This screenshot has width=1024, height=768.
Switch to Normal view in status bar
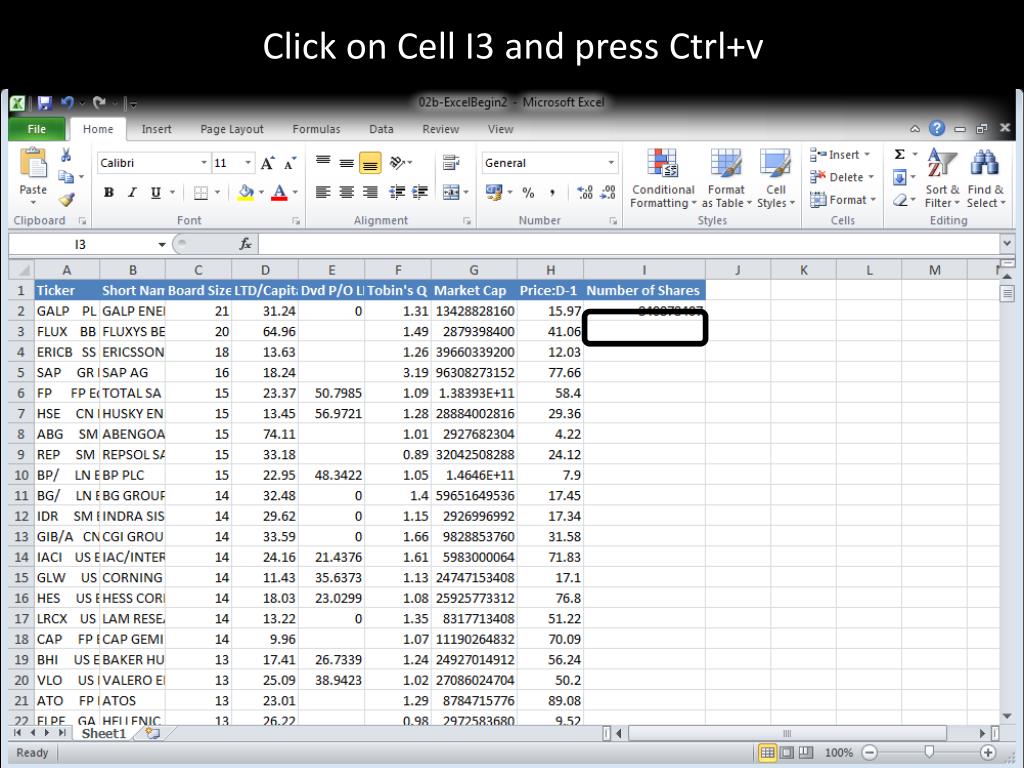point(767,753)
